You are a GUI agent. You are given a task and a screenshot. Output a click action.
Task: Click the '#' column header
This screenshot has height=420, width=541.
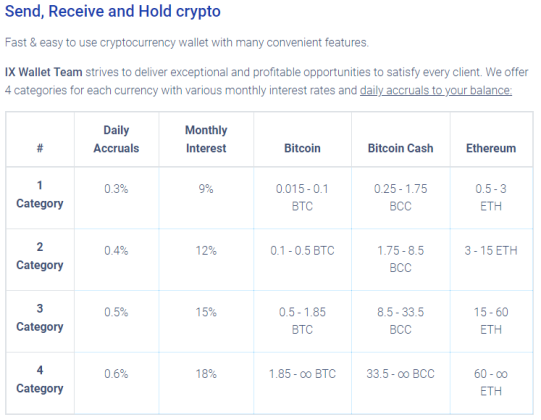click(40, 148)
